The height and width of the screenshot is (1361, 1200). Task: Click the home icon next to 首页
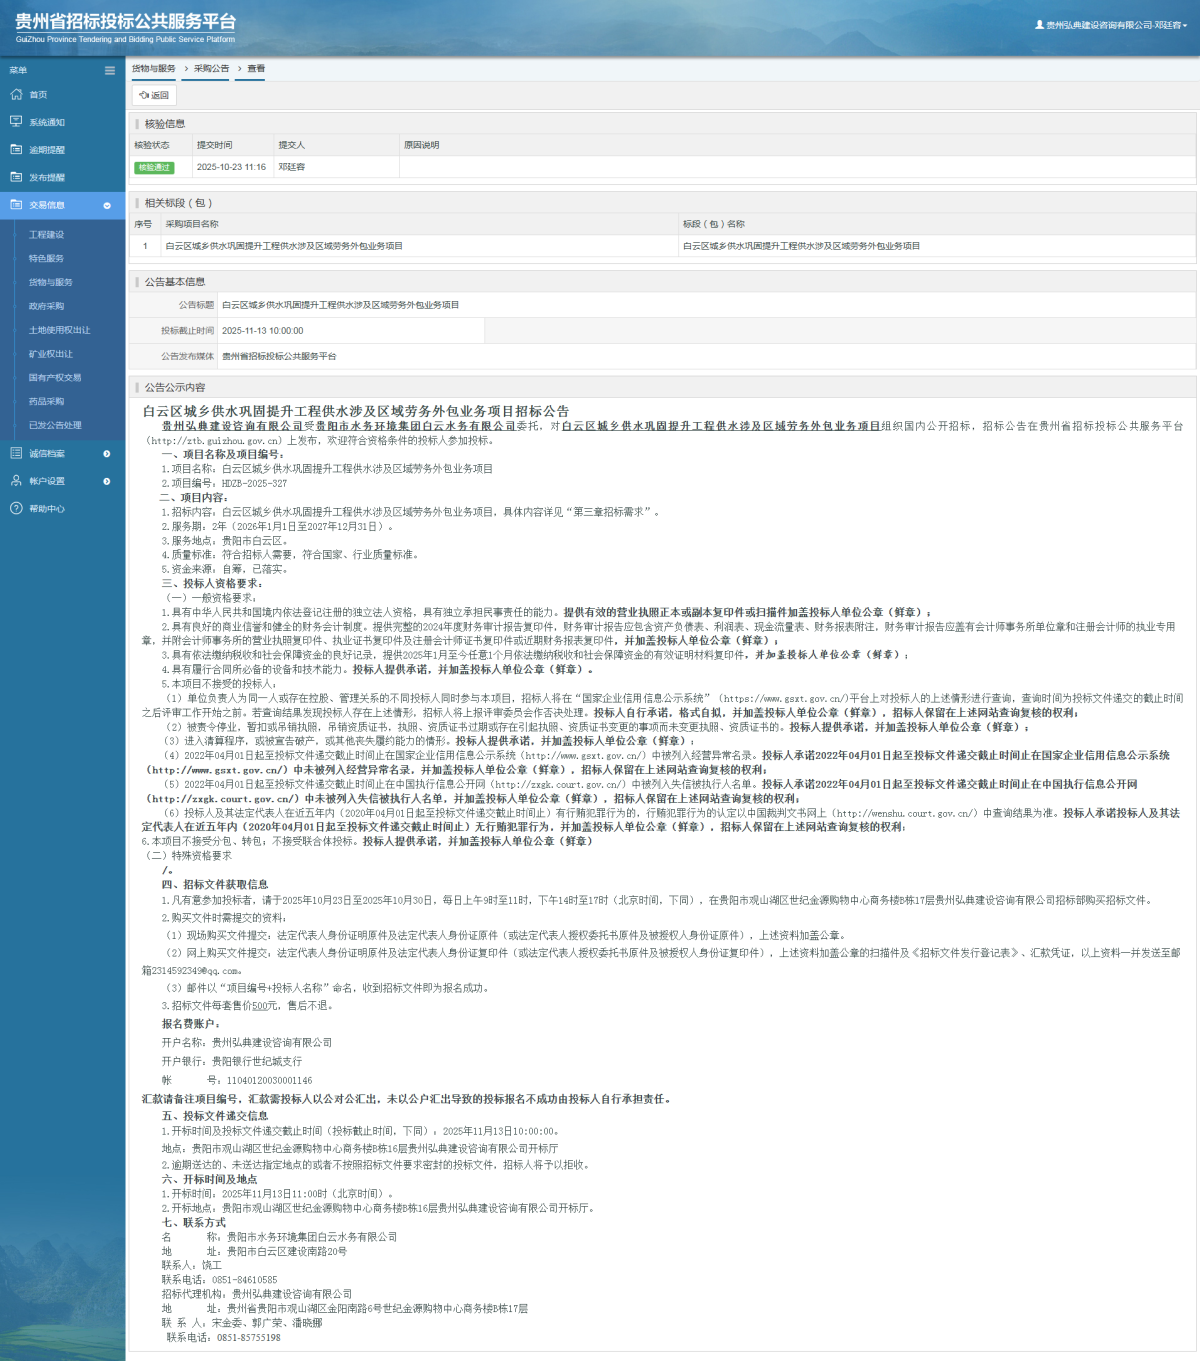tap(16, 94)
